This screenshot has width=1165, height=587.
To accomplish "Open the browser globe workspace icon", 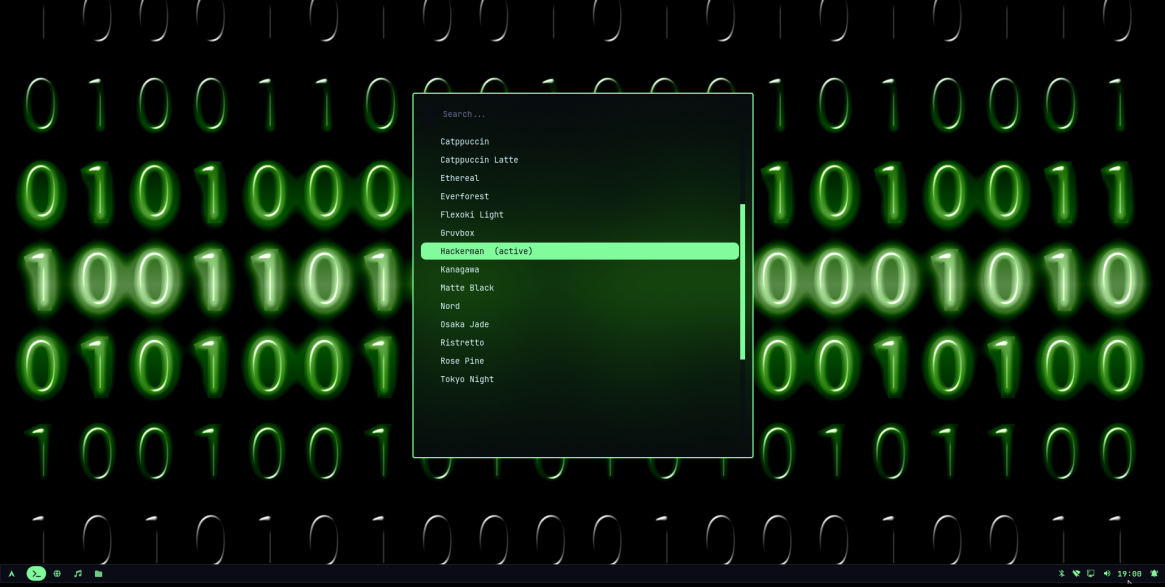I will point(57,574).
